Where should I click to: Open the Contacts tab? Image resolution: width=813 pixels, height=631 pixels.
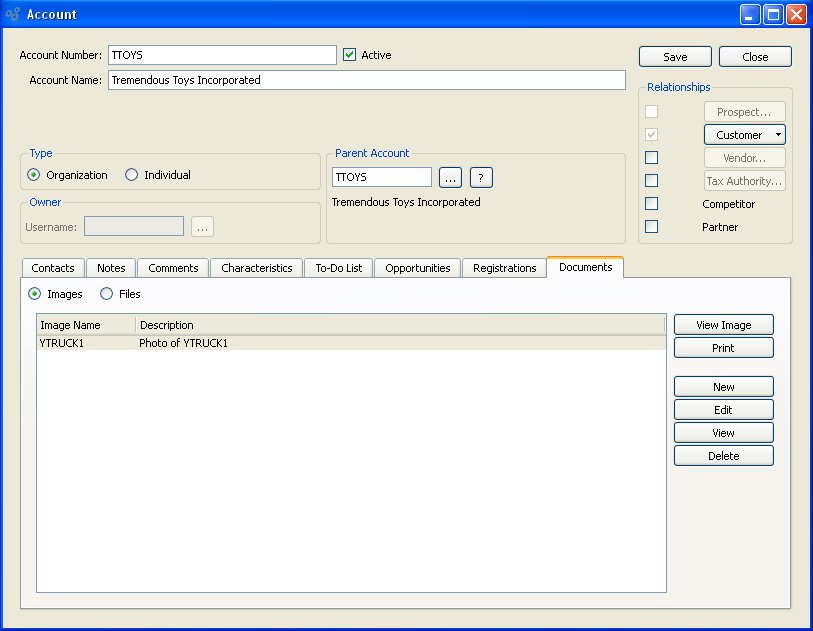tap(53, 268)
